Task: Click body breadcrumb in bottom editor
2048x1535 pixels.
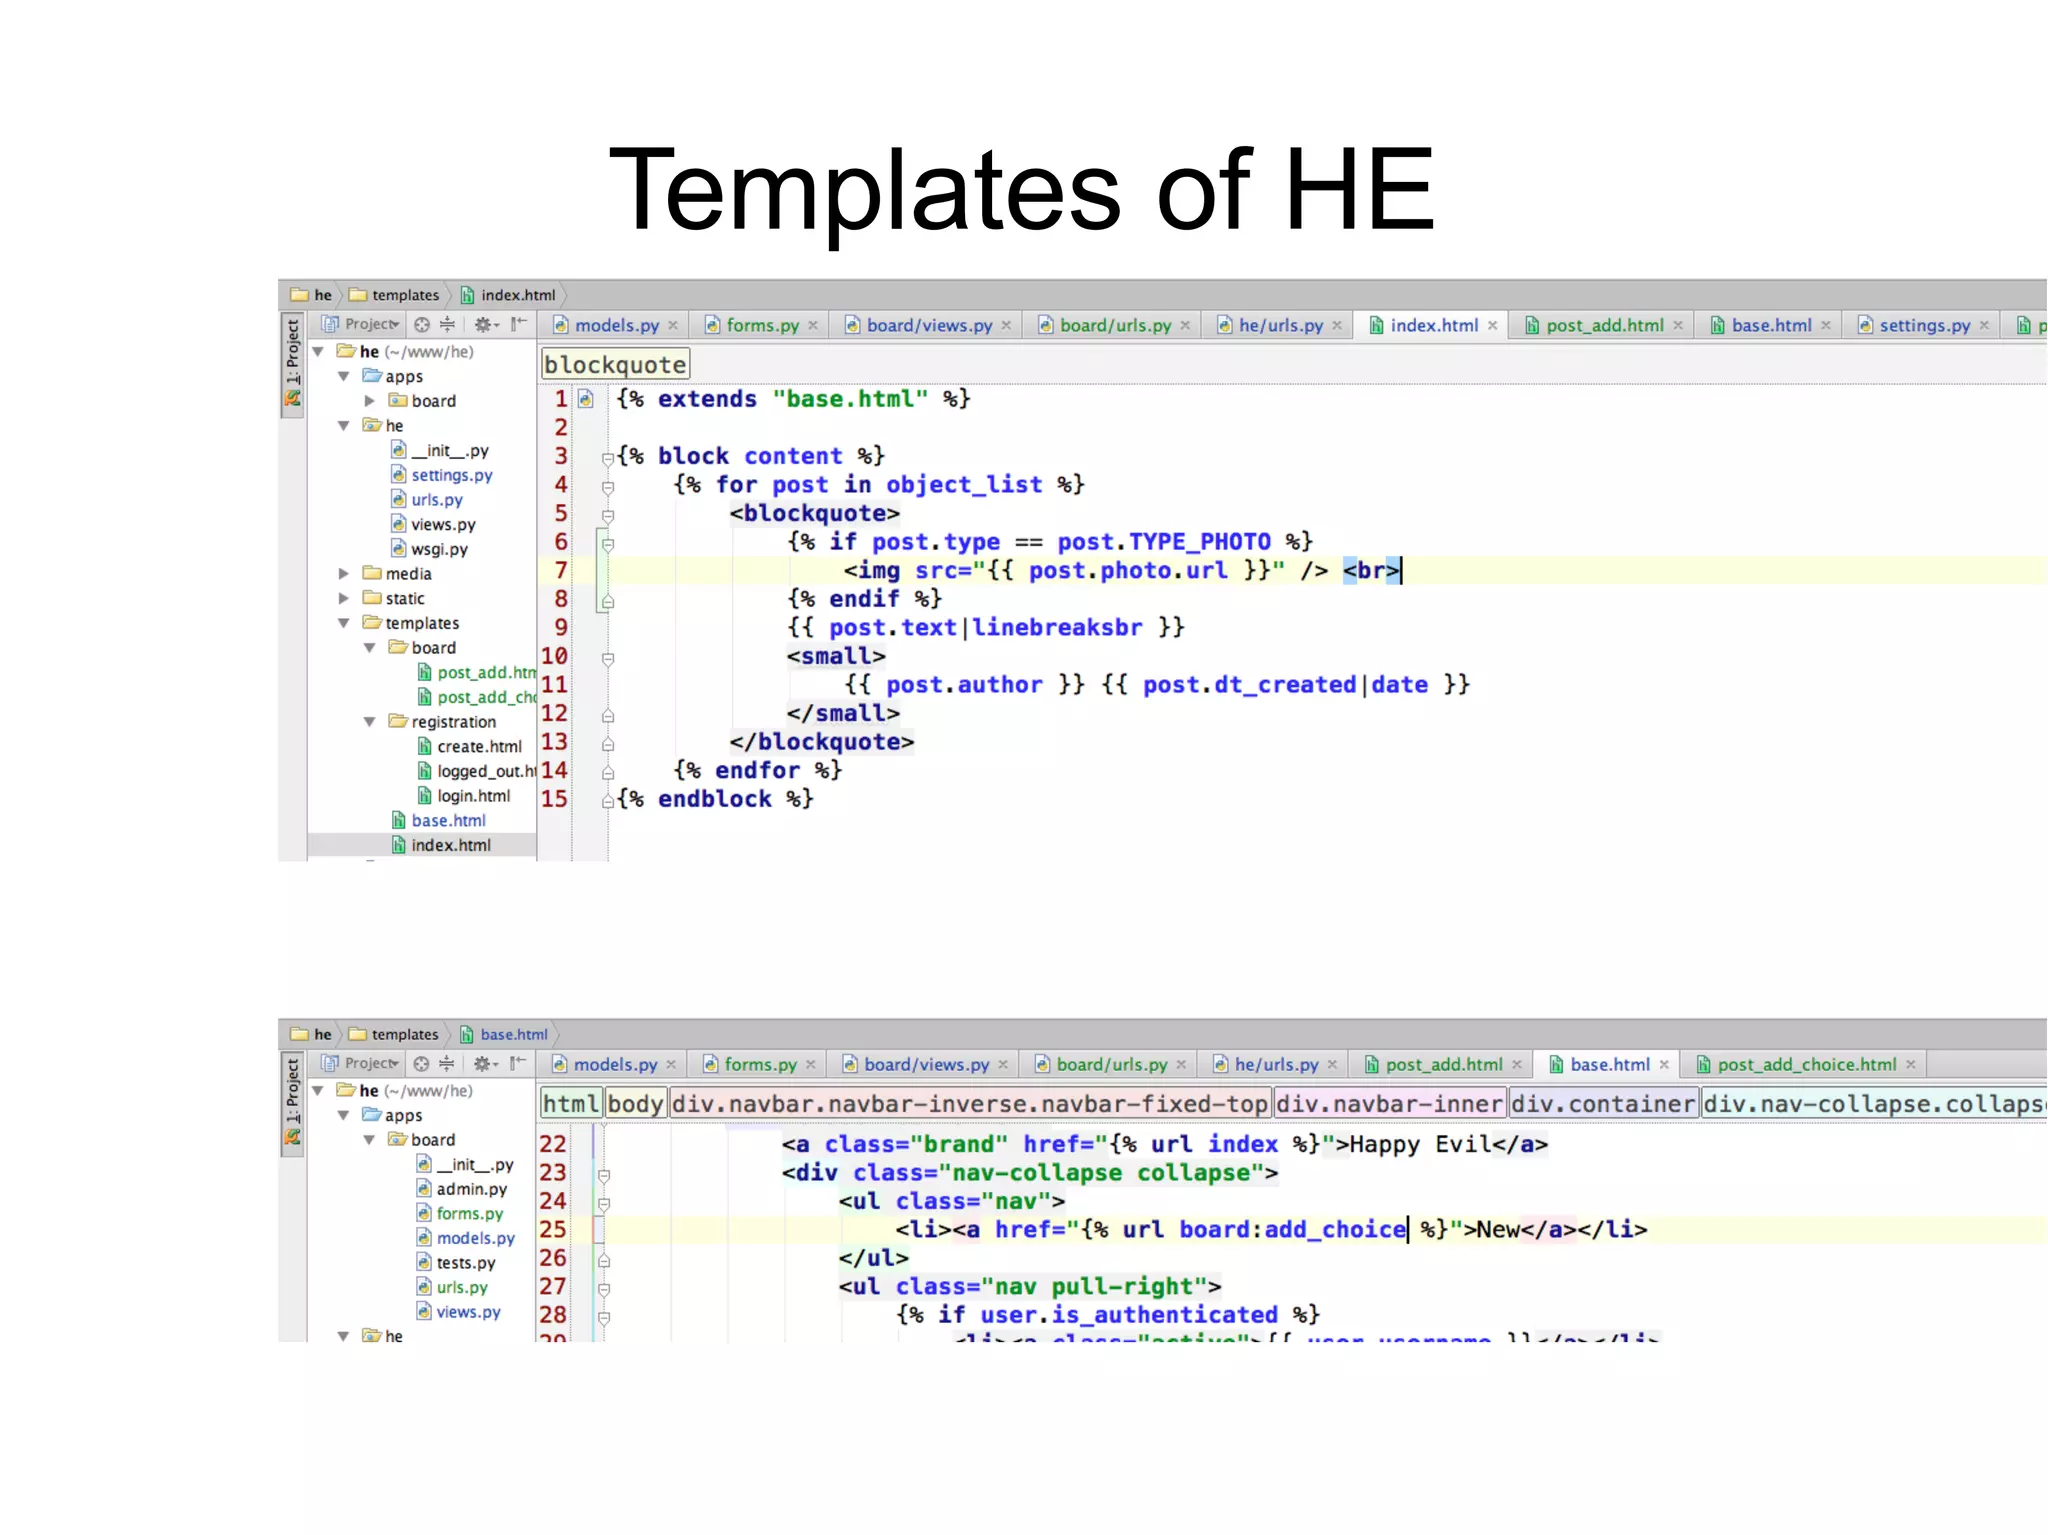Action: coord(636,1104)
